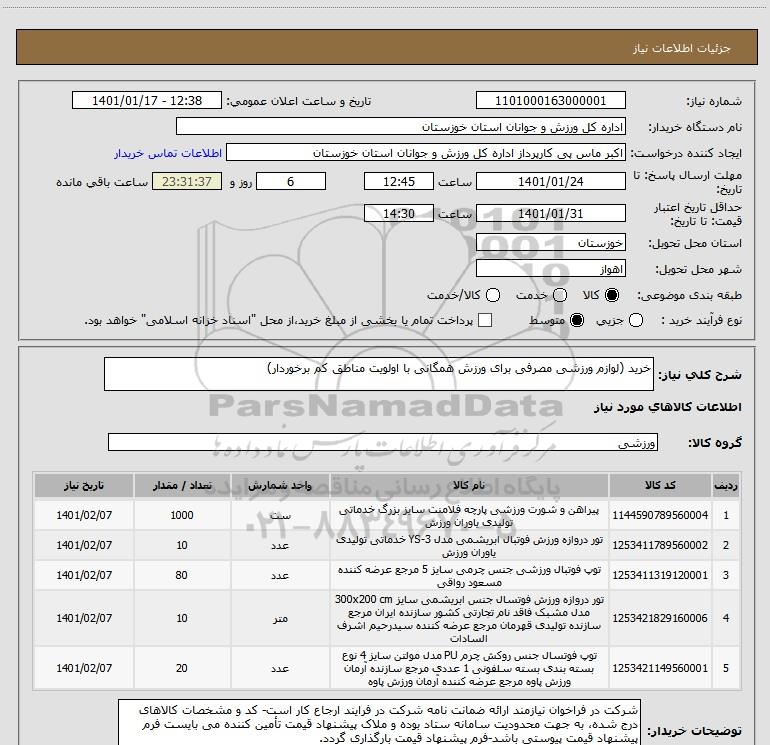Screen dimensions: 770x745
Task: Click the unit cell متر in row 4
Action: 280,618
